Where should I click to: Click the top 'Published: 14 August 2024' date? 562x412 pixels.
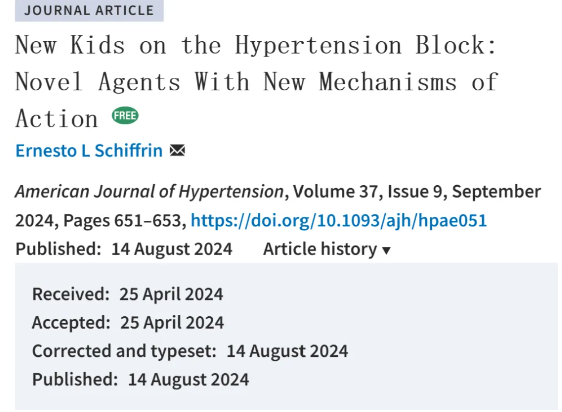pyautogui.click(x=124, y=249)
